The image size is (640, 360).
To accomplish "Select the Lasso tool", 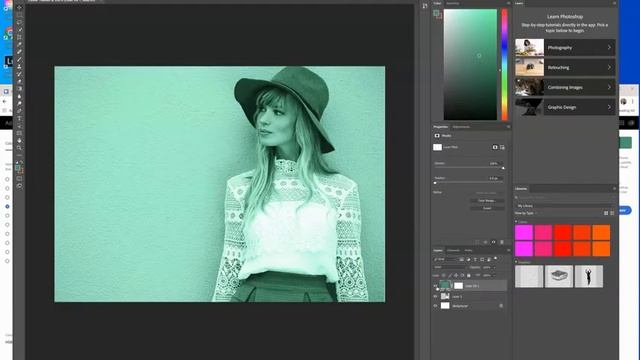I will click(x=19, y=22).
